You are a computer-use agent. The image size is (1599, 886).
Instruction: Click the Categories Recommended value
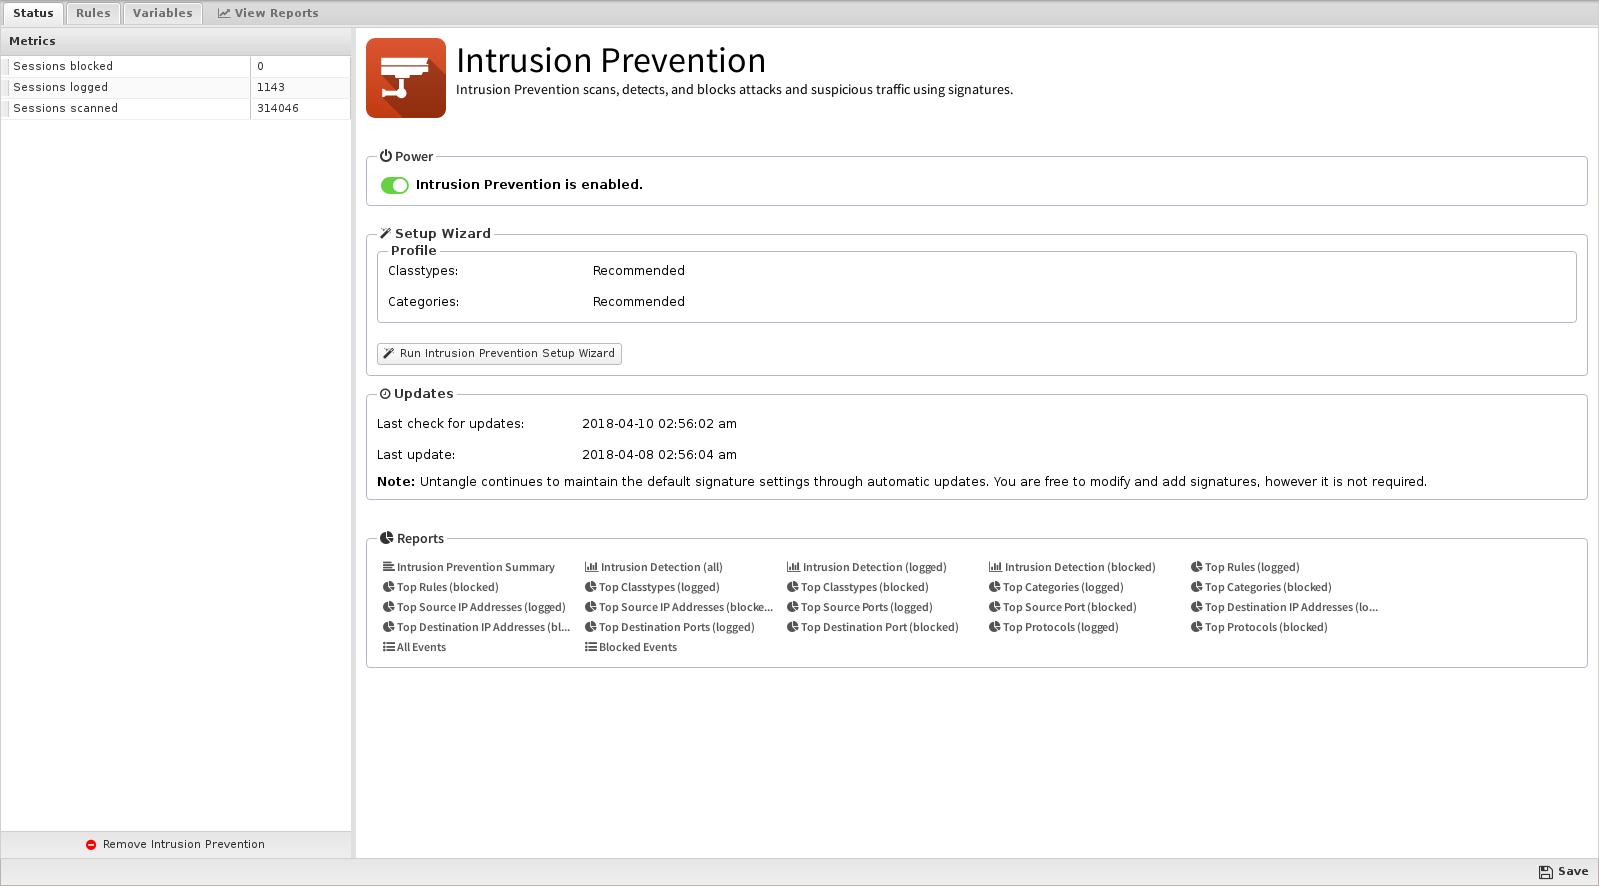tap(639, 302)
